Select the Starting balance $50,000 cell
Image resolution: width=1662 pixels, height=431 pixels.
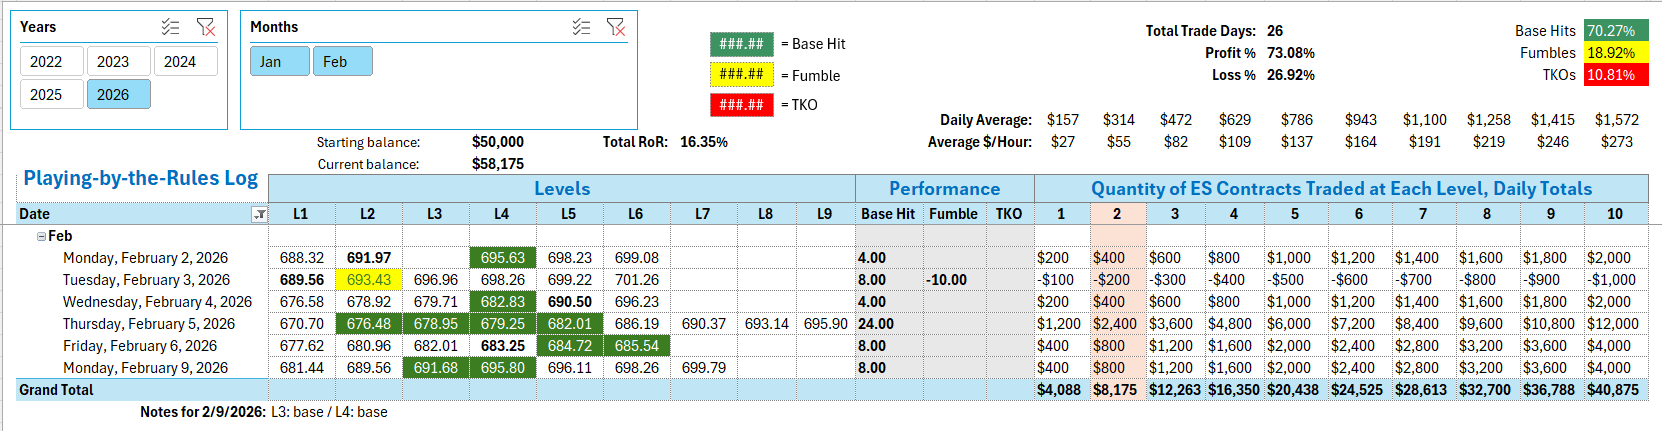(x=497, y=142)
